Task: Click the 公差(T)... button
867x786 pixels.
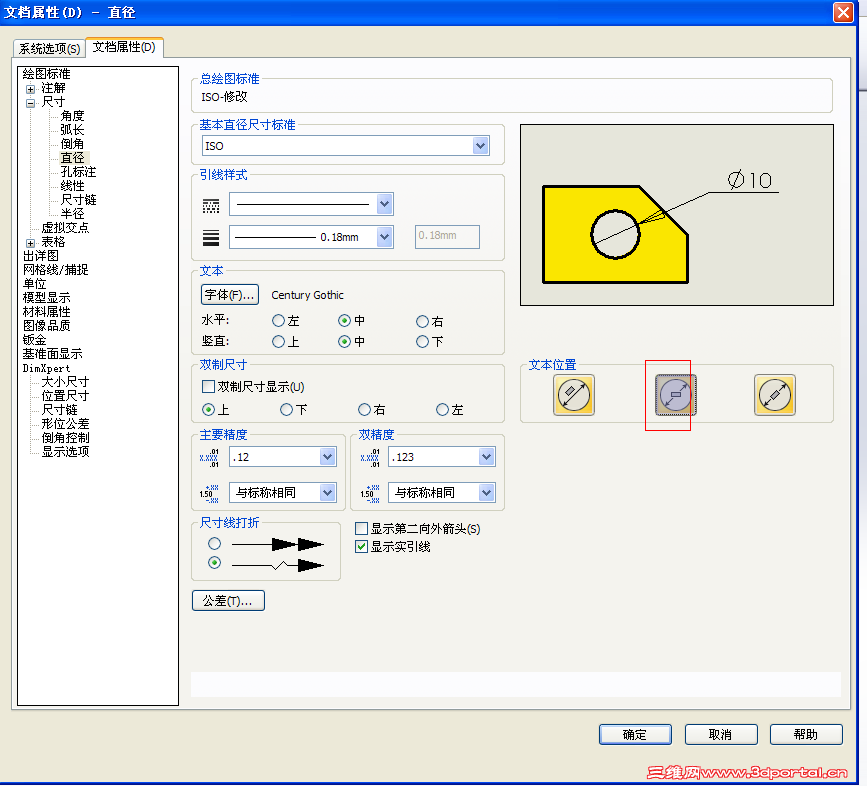Action: click(x=228, y=600)
